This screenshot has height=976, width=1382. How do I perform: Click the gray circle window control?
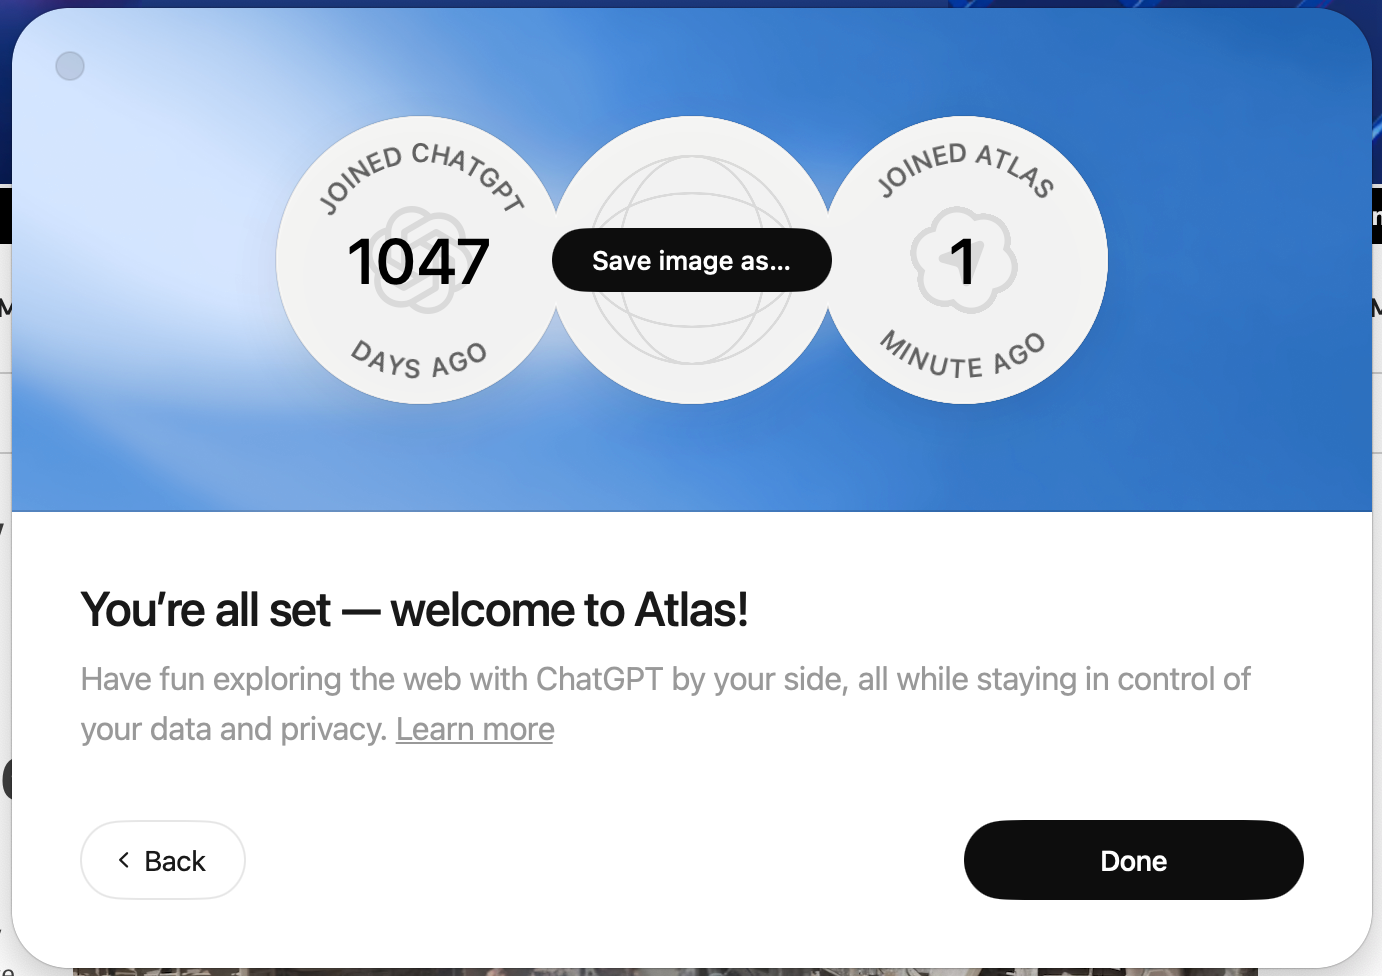click(70, 66)
